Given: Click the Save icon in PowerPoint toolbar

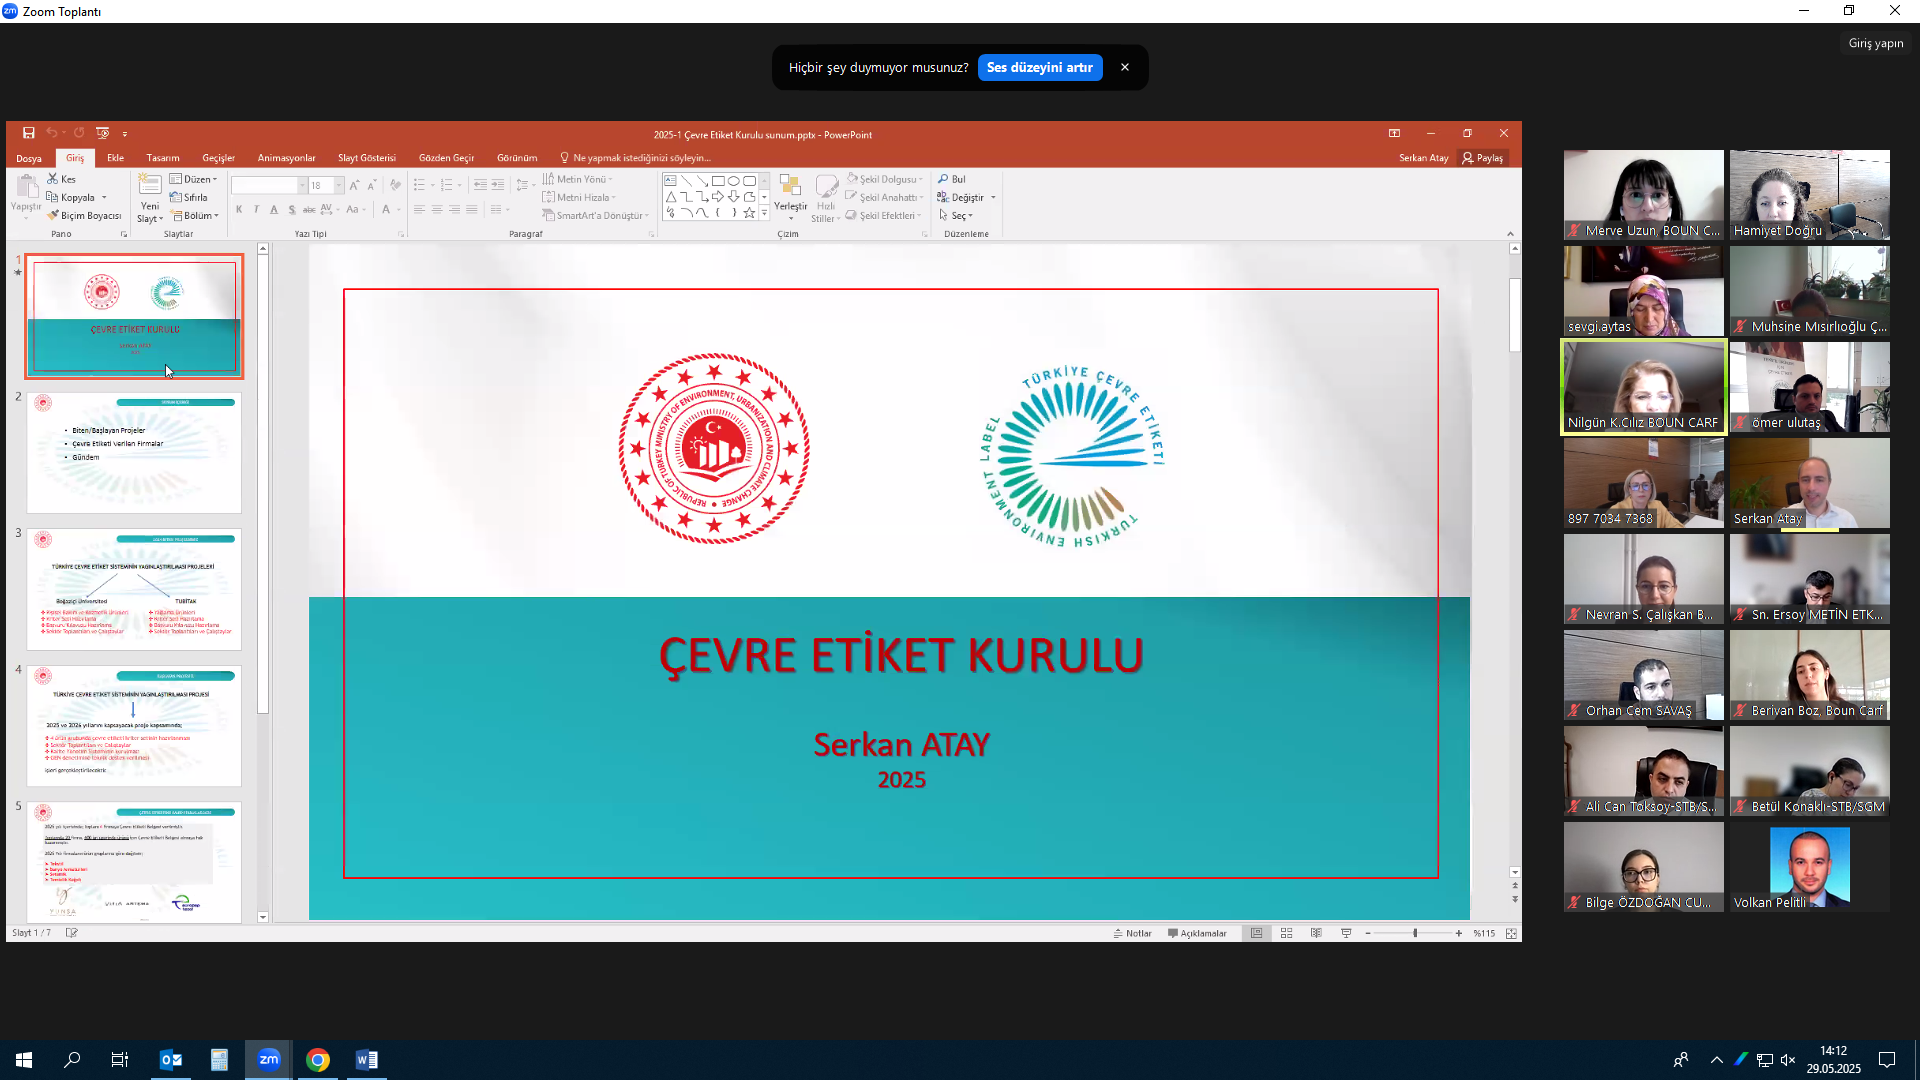Looking at the screenshot, I should coord(29,133).
